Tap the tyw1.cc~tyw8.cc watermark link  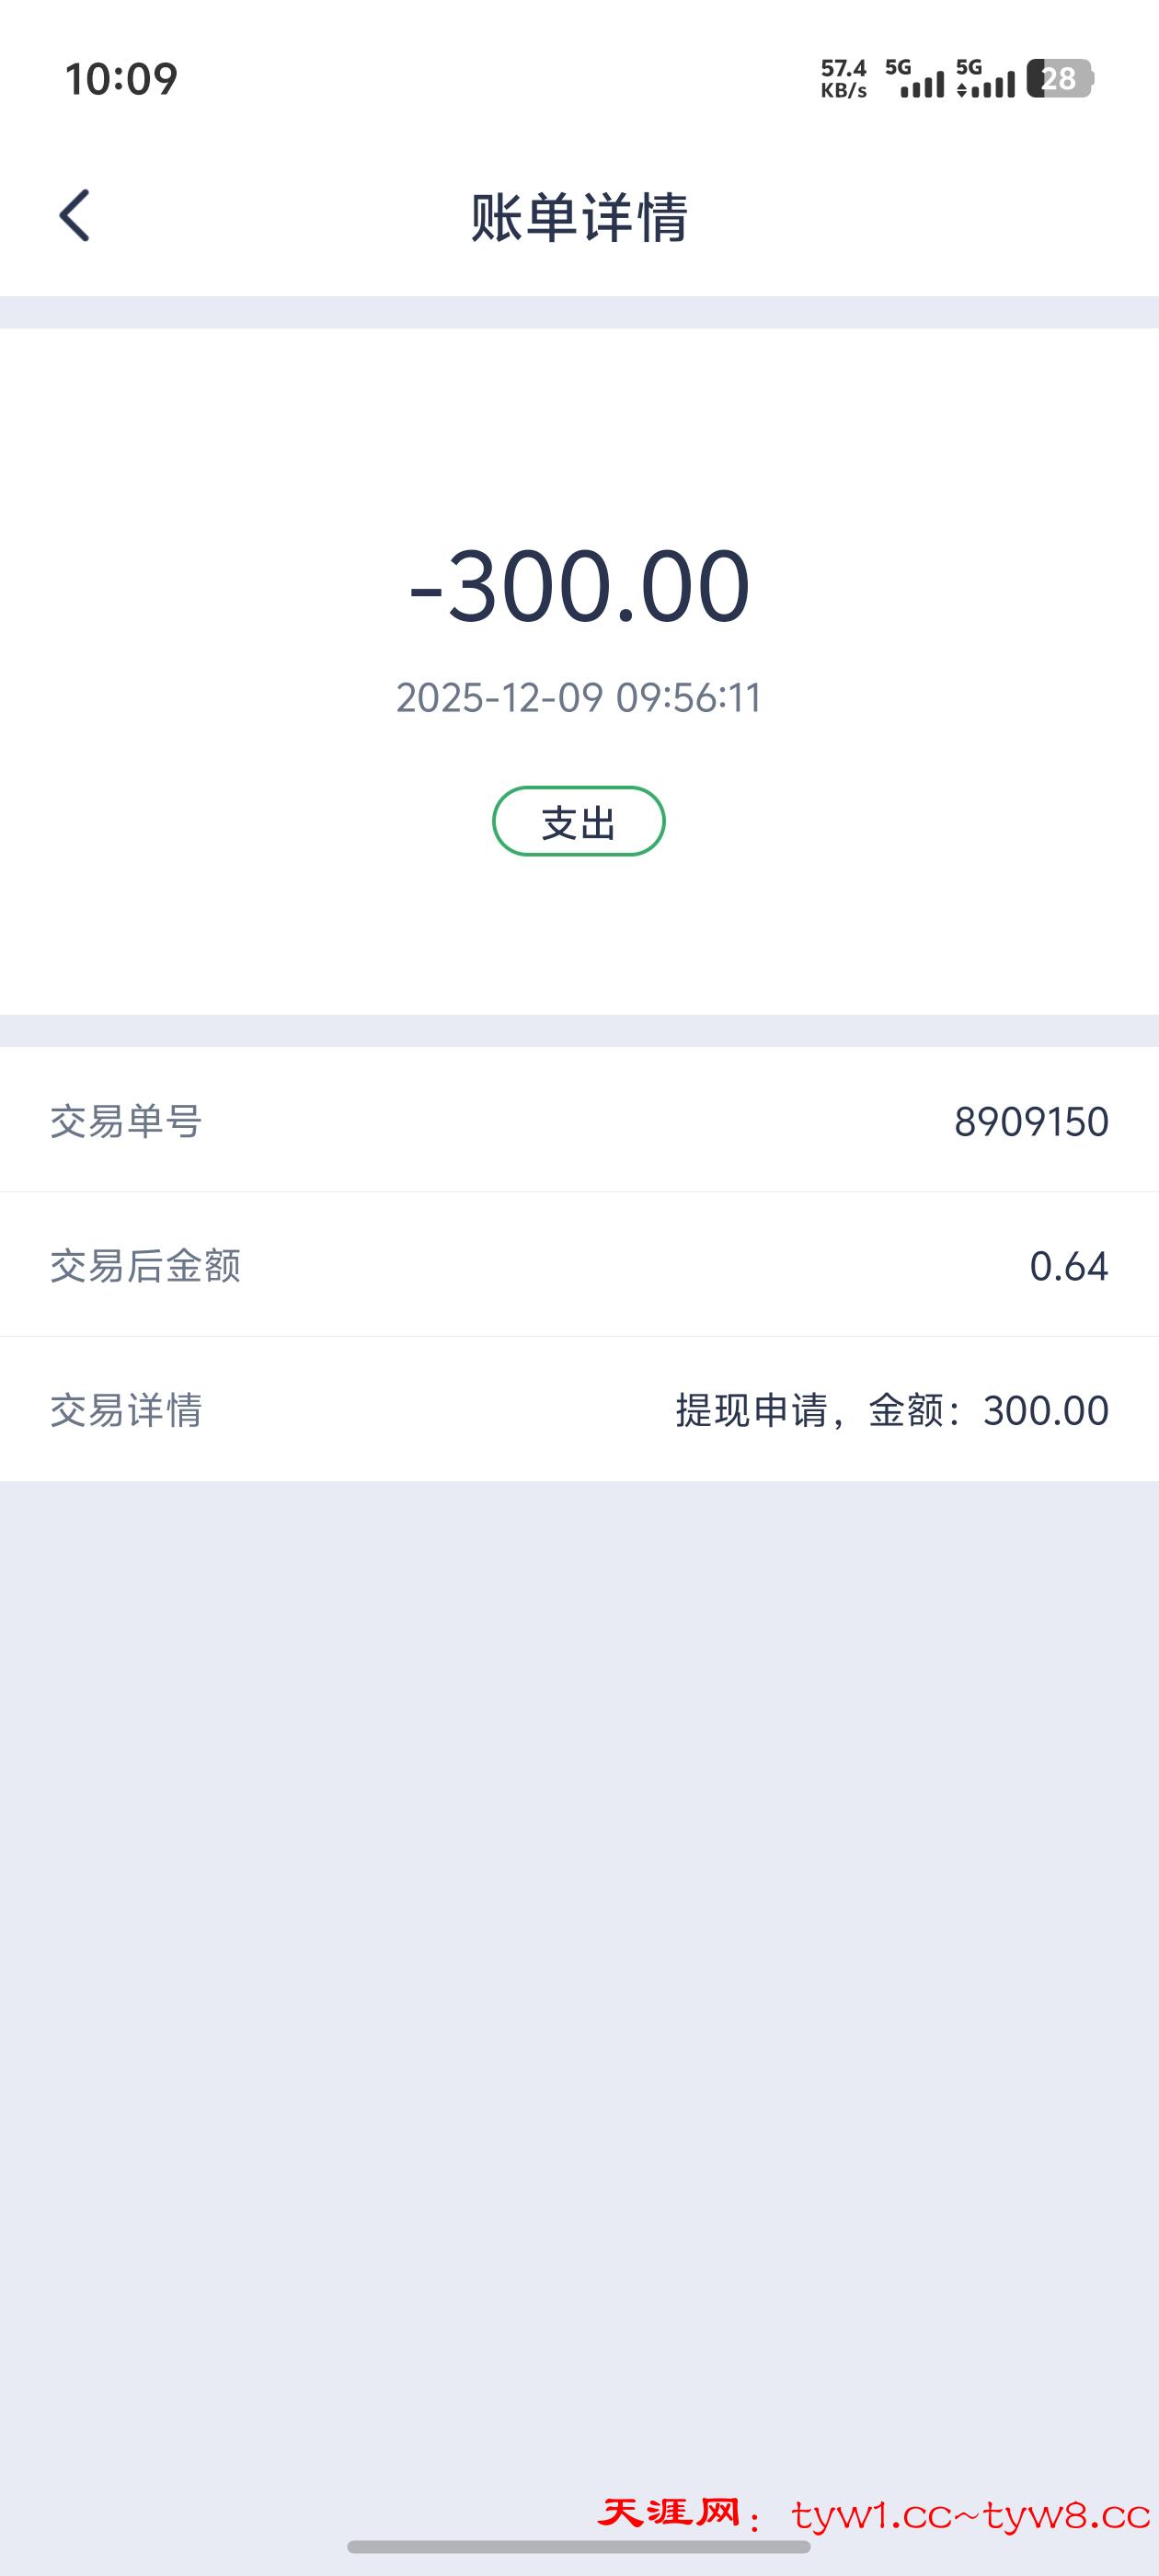tap(970, 2515)
